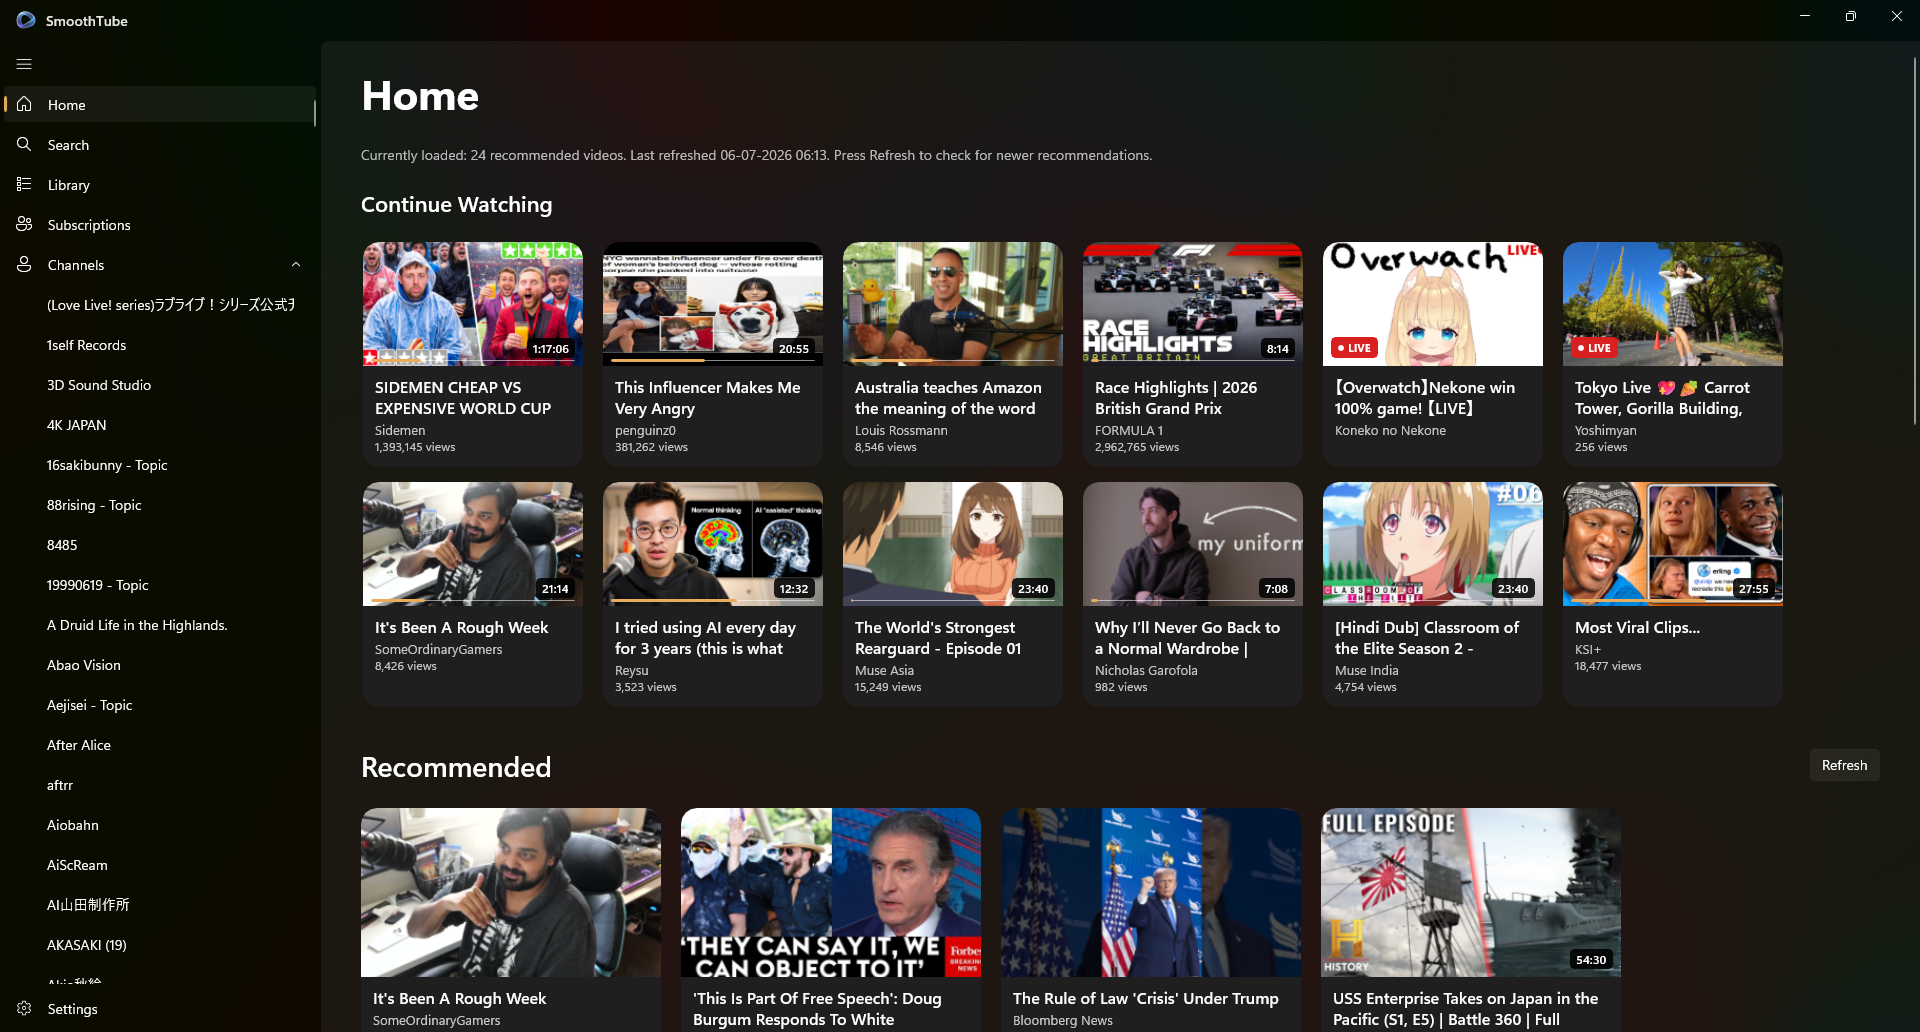Click title 'It's Been A Rough Week' in Continue Watching
Image resolution: width=1920 pixels, height=1032 pixels.
461,627
